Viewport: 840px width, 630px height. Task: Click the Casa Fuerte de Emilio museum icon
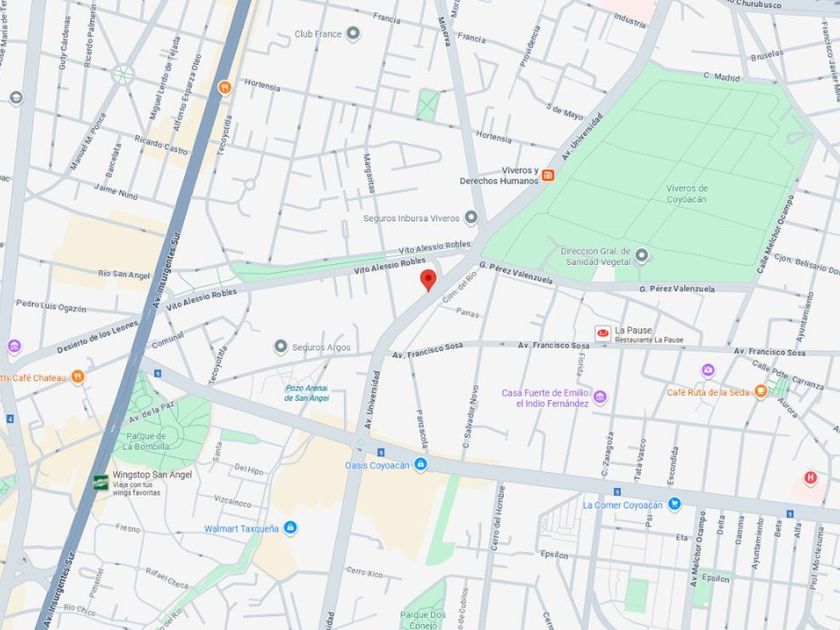[x=601, y=397]
